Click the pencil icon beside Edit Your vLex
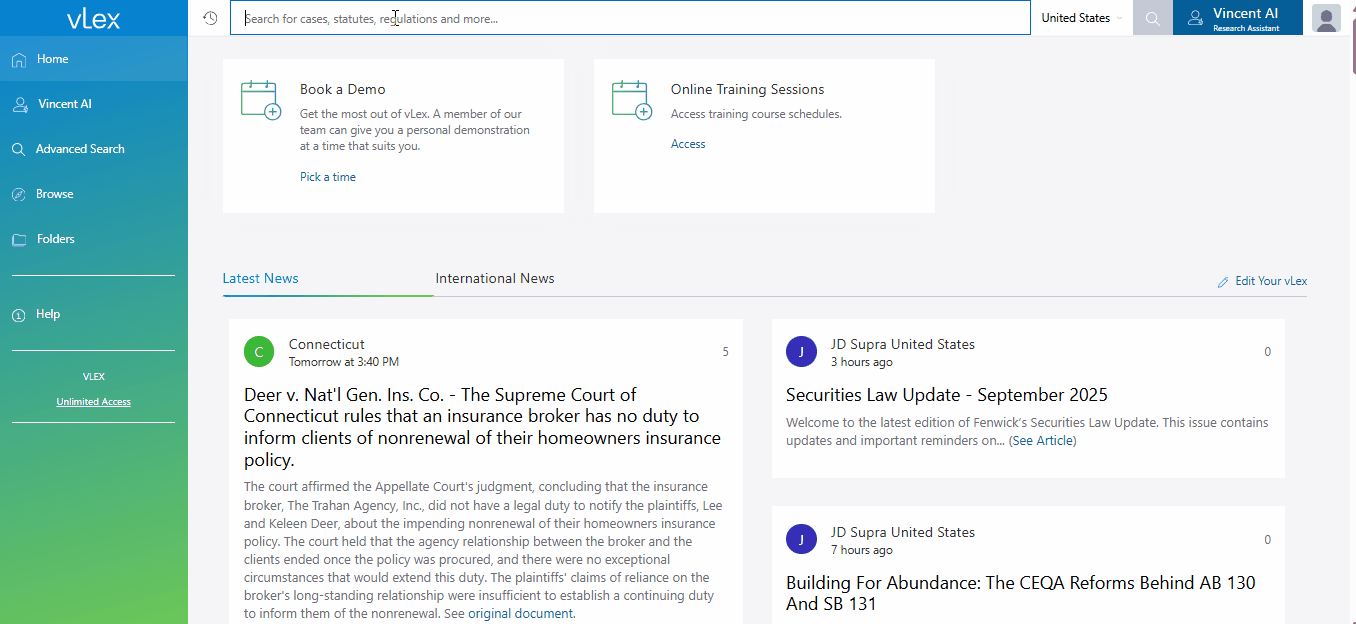This screenshot has width=1356, height=624. (x=1222, y=282)
